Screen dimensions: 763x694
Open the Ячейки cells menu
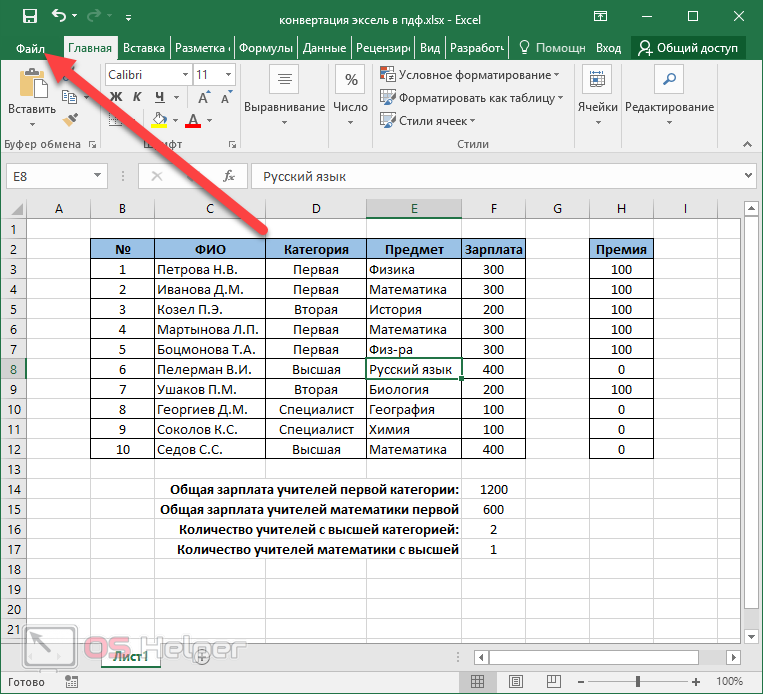[598, 97]
